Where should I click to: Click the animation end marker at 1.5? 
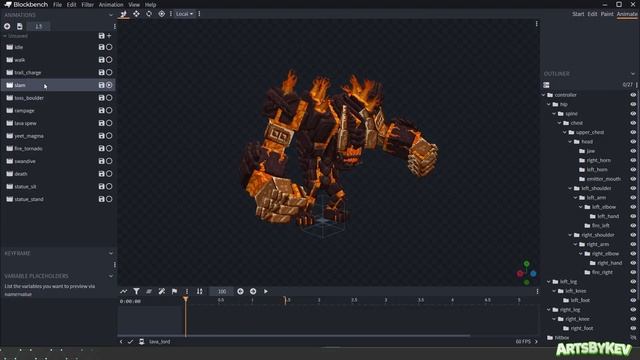(x=285, y=300)
